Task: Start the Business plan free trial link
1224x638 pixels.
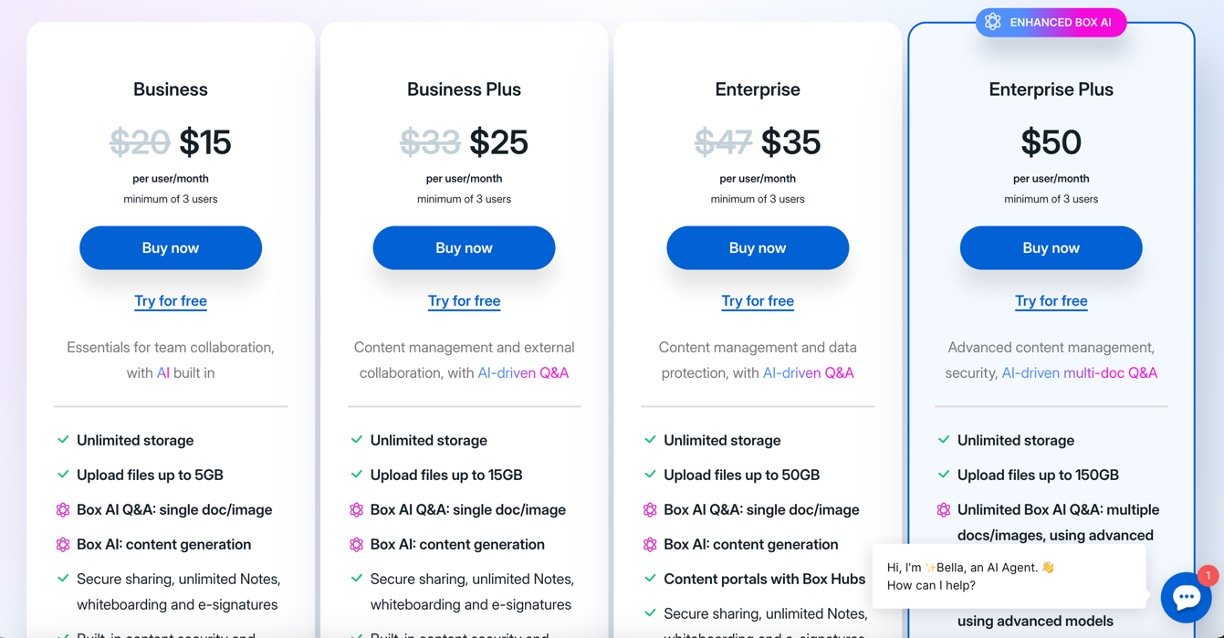Action: click(170, 301)
